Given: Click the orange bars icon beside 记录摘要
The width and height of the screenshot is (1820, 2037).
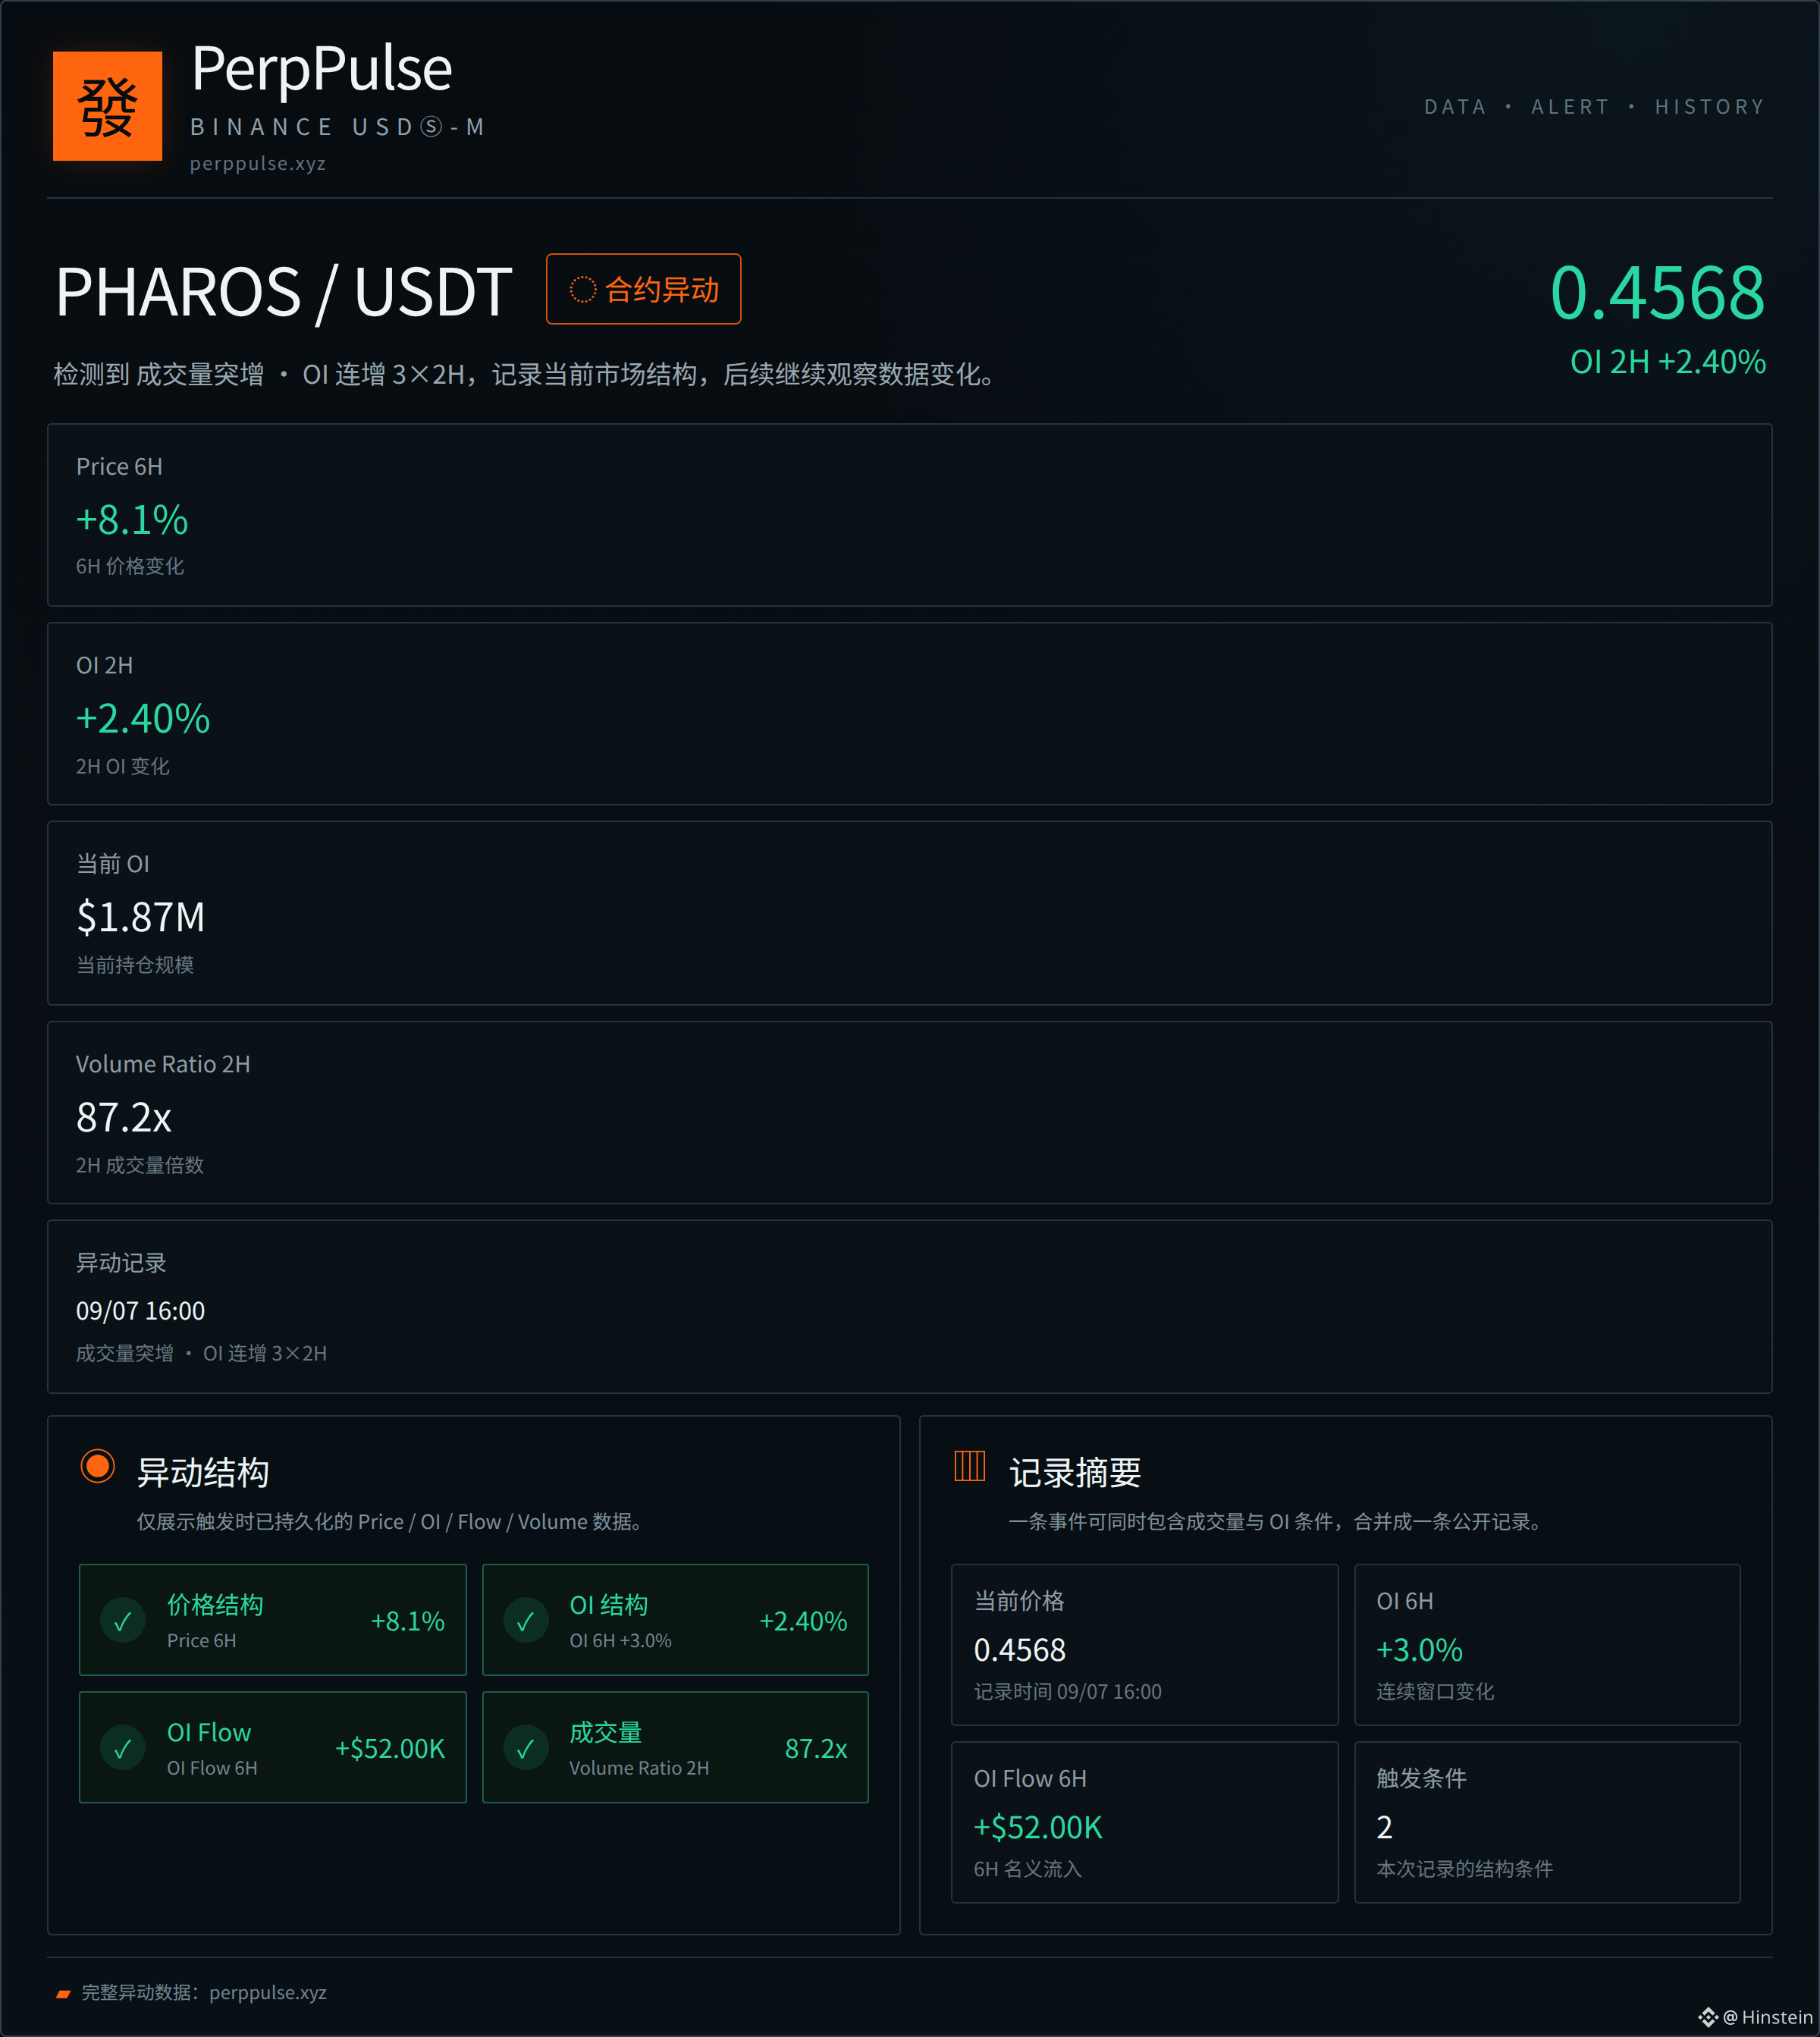Looking at the screenshot, I should [970, 1466].
